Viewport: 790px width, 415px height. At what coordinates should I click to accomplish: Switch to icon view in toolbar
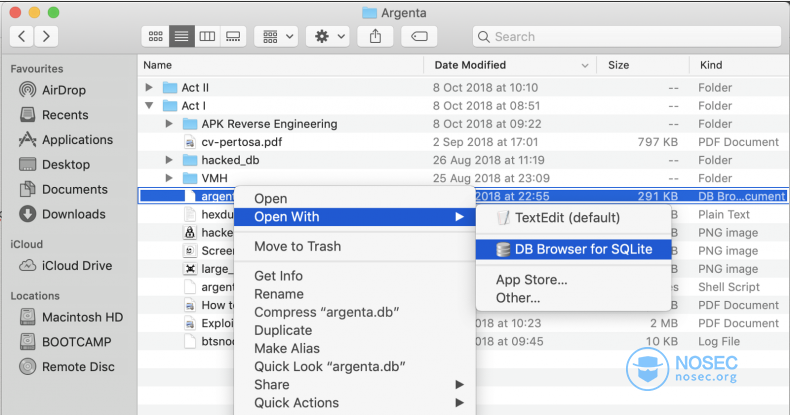(155, 36)
